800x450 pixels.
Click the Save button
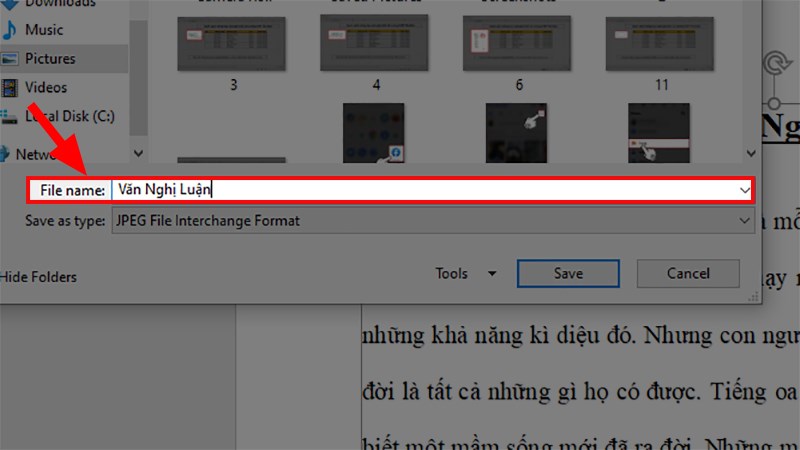(x=568, y=273)
